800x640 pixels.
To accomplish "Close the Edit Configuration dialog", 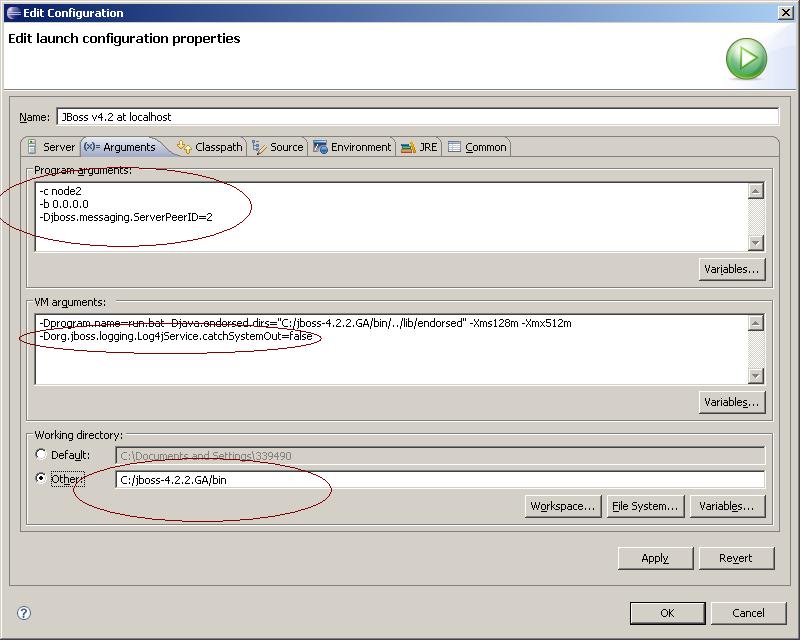I will pos(786,13).
